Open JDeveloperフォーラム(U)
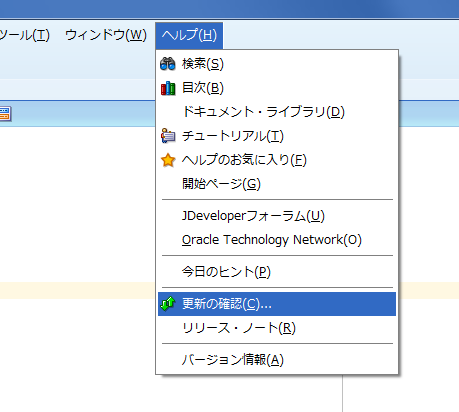 [x=277, y=216]
